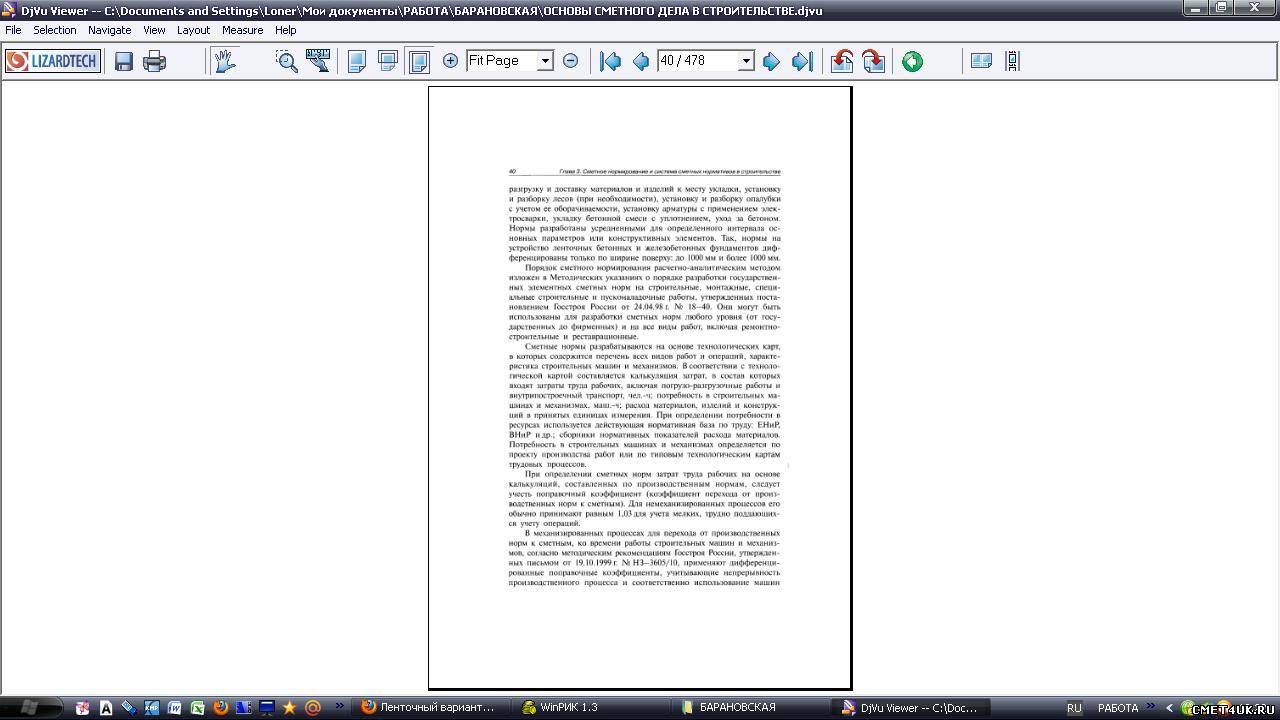
Task: Zoom out with the minus button
Action: 571,61
